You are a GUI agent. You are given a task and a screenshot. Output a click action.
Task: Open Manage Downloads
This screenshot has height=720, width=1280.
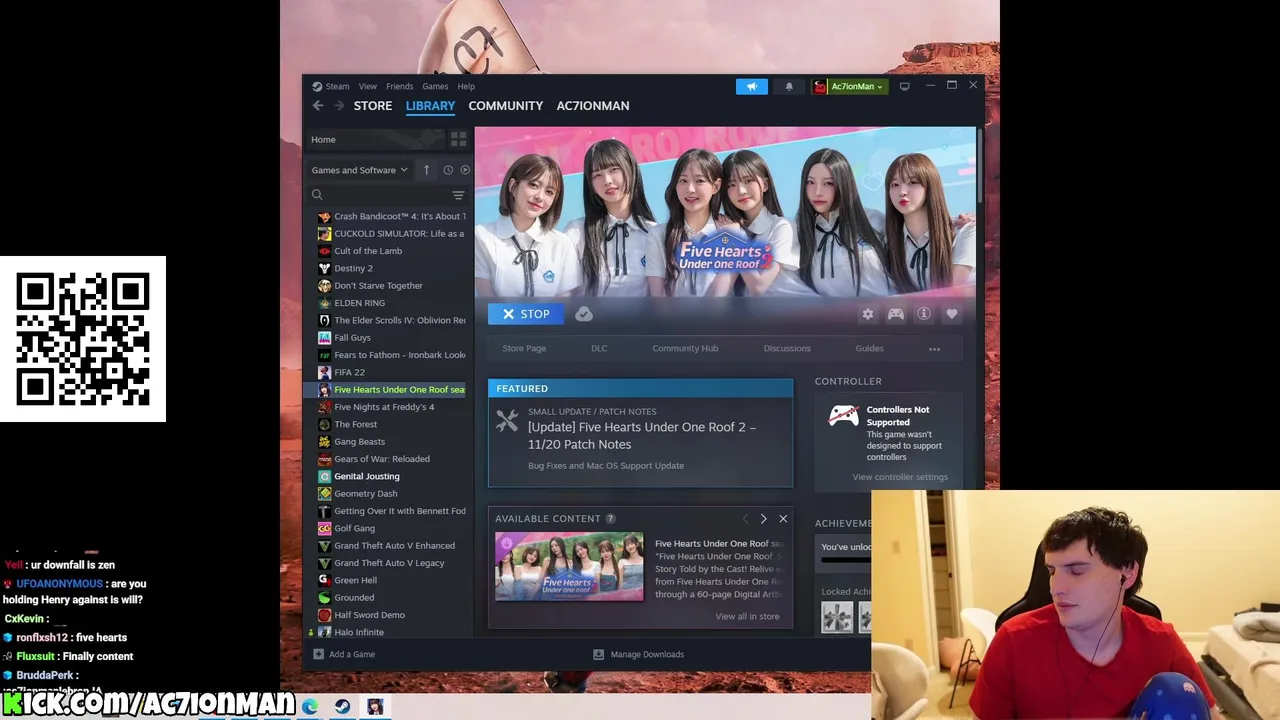638,654
